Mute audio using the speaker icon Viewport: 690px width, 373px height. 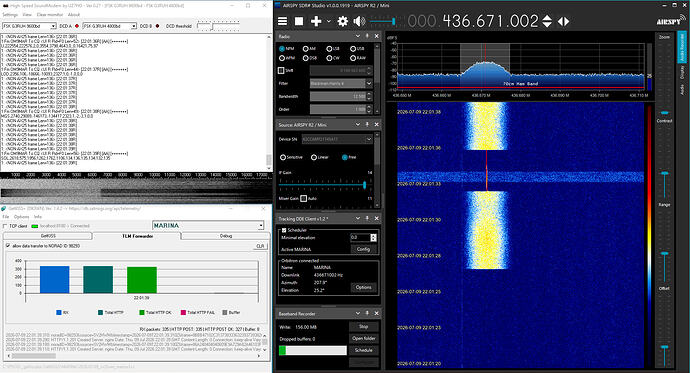(x=359, y=21)
